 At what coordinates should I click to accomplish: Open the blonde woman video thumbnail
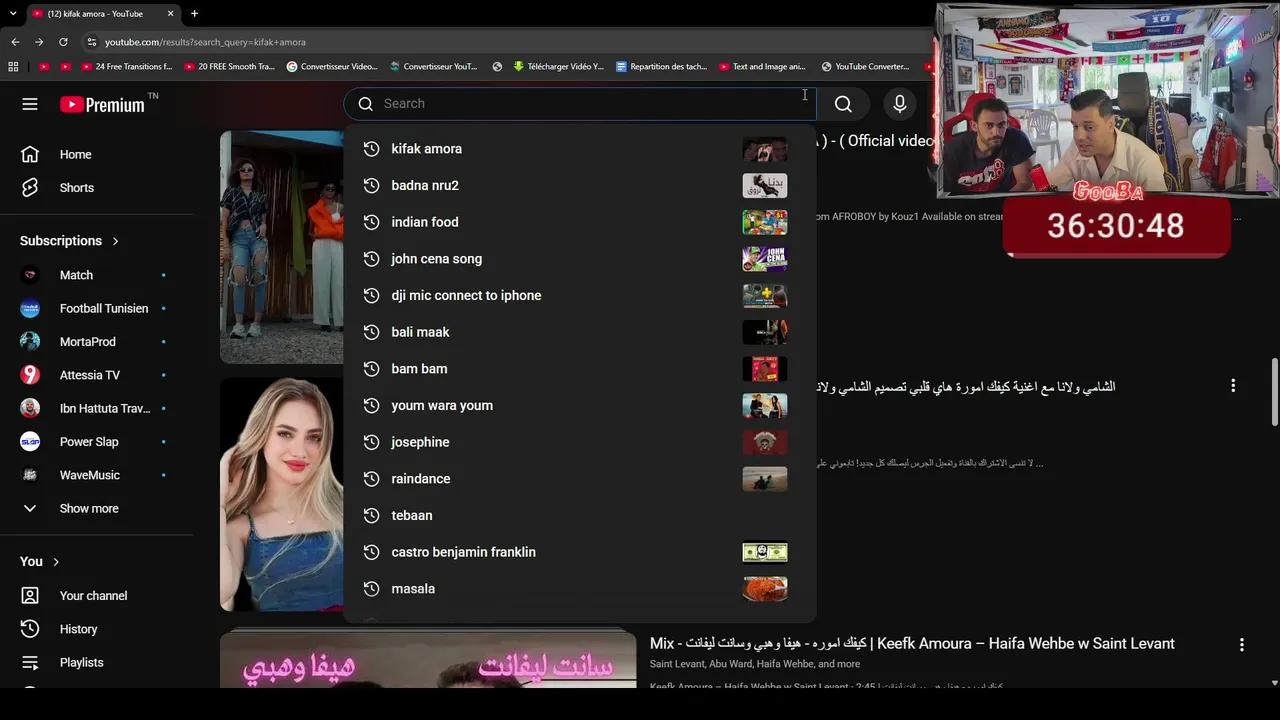(281, 494)
